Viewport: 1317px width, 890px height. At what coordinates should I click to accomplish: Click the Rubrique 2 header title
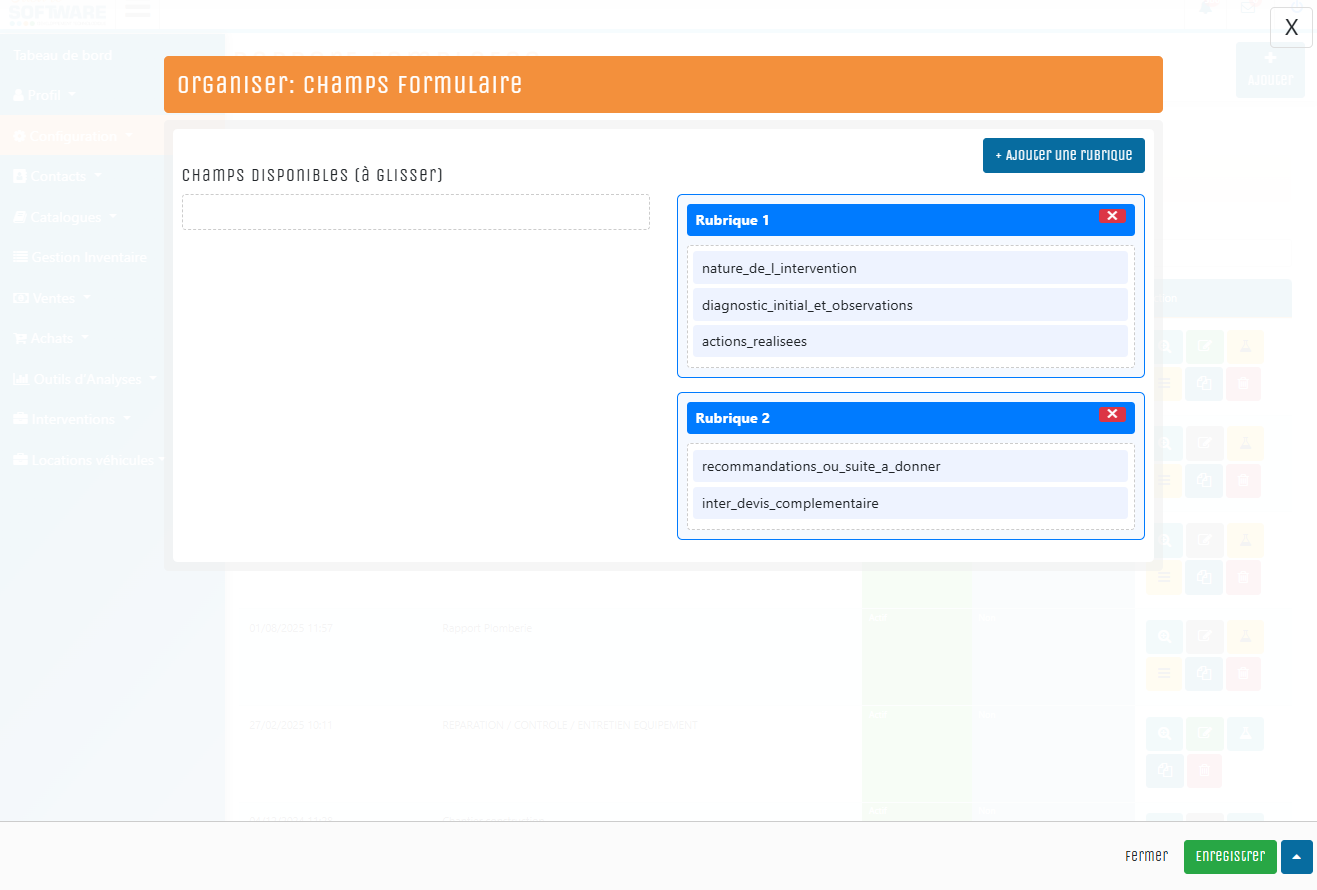[x=732, y=418]
